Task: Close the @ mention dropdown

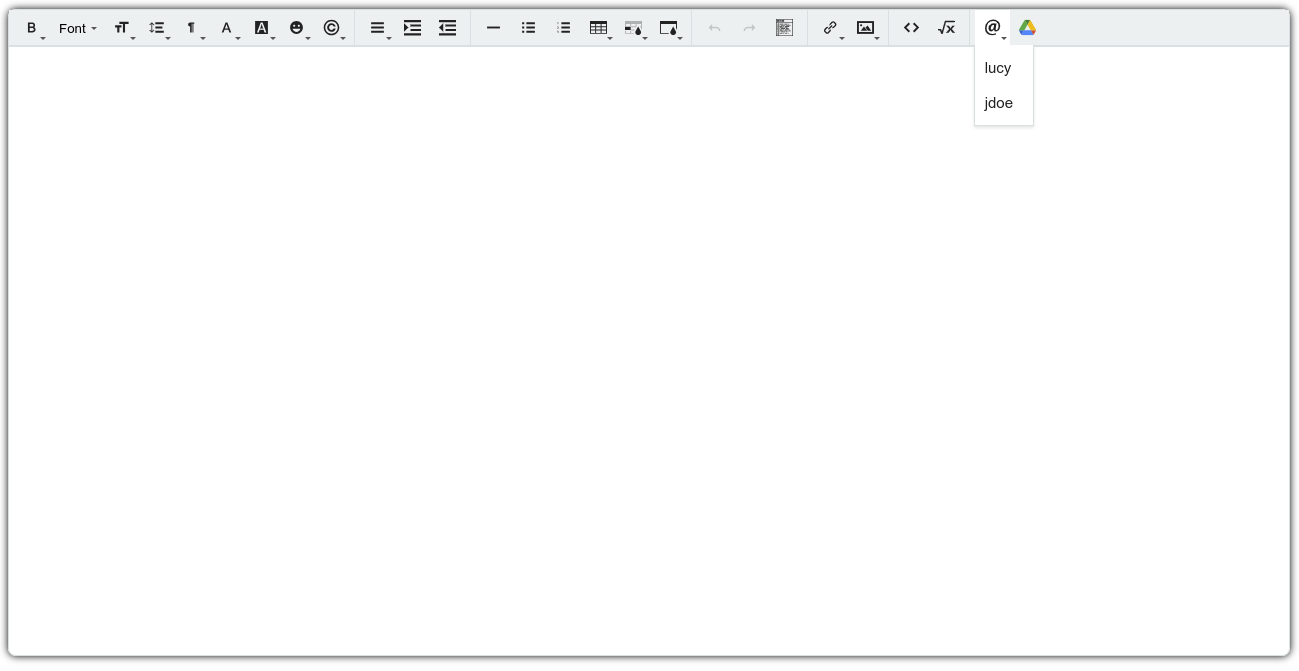Action: [993, 28]
